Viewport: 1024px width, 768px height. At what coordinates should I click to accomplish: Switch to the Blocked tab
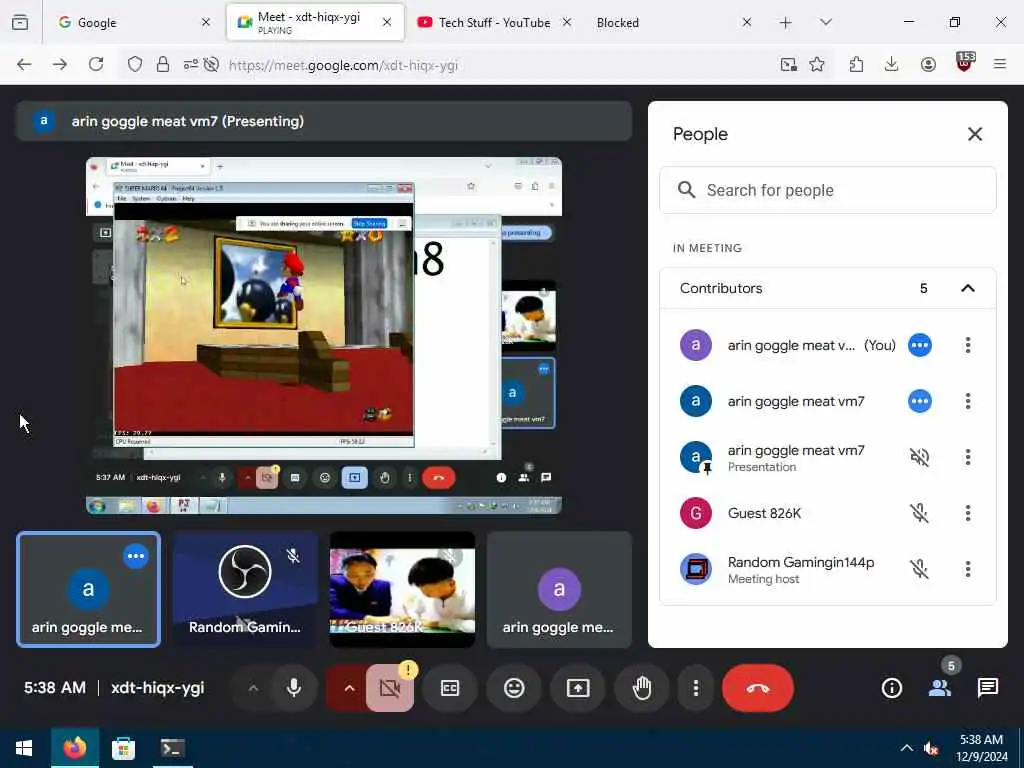coord(673,22)
